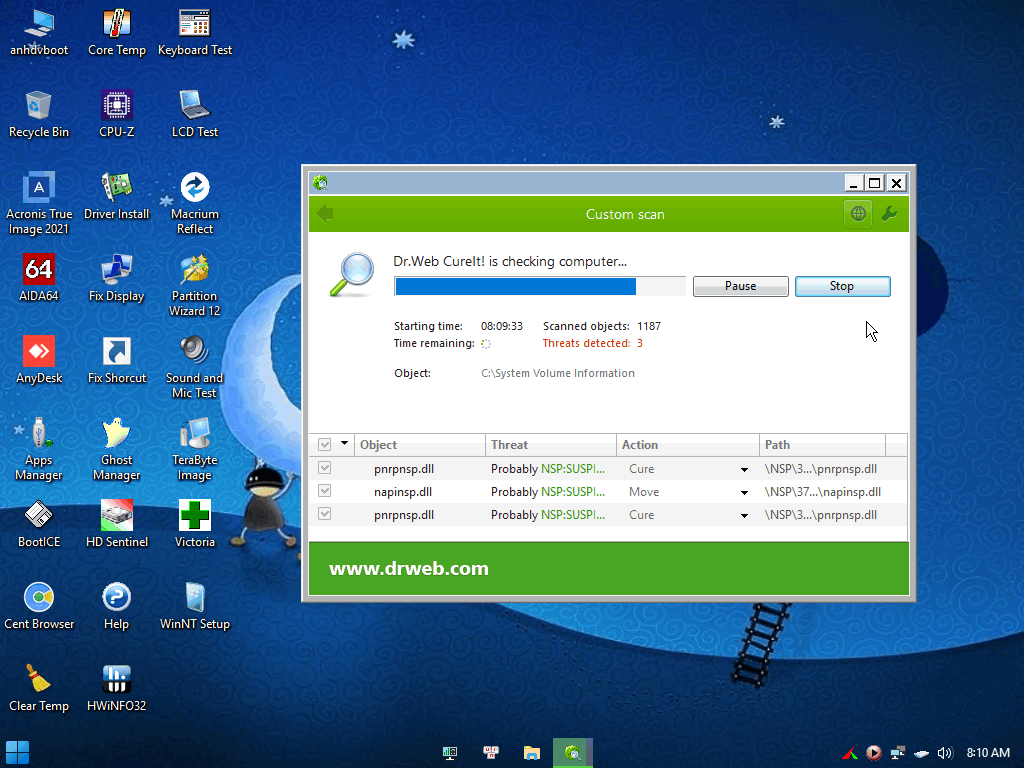This screenshot has width=1024, height=768.
Task: Click the green back arrow in CureIt
Action: coord(325,214)
